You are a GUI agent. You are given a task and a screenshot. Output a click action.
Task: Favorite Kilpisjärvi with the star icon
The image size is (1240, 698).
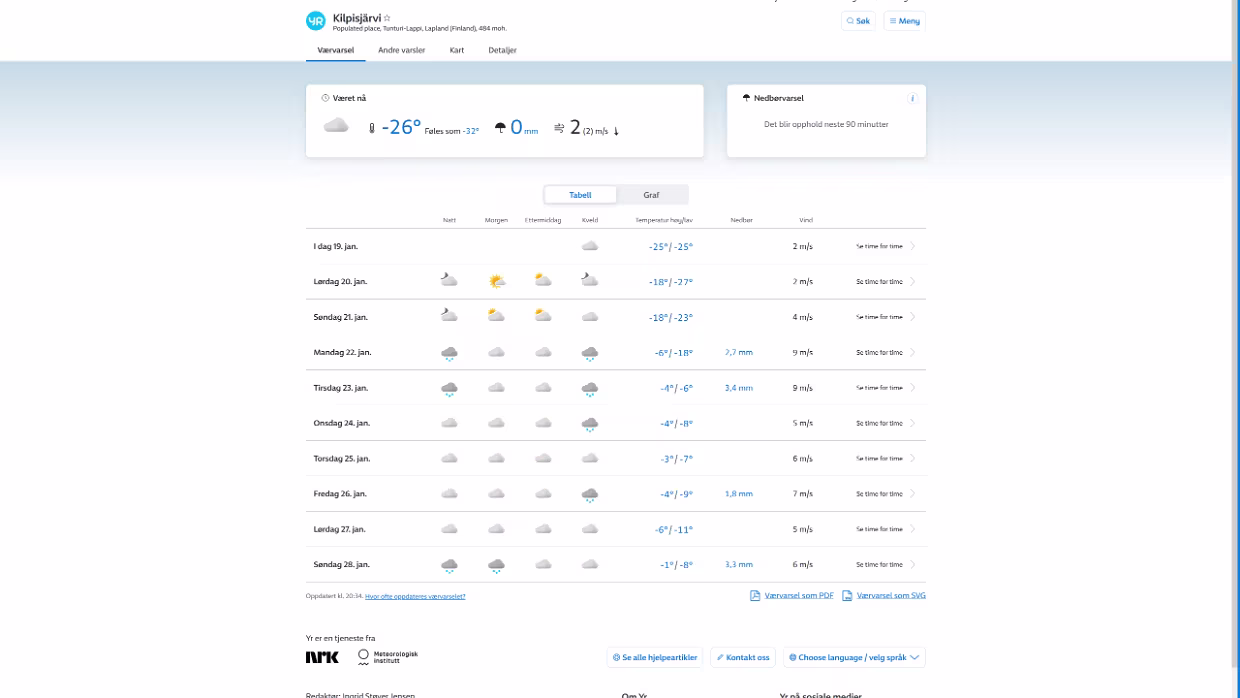pyautogui.click(x=388, y=18)
